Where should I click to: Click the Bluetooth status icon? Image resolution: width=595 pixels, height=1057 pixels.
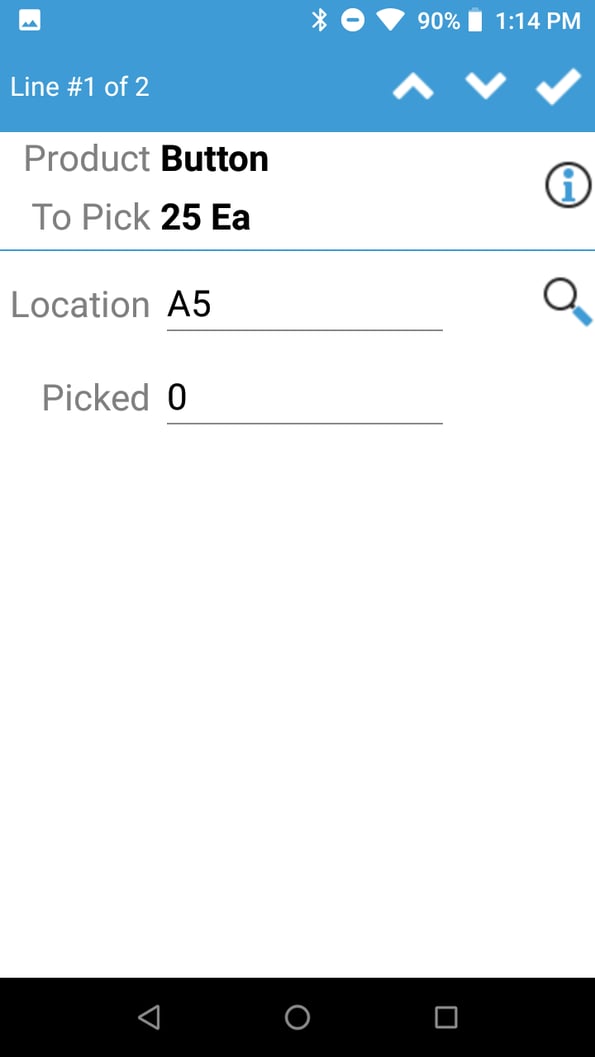(322, 18)
